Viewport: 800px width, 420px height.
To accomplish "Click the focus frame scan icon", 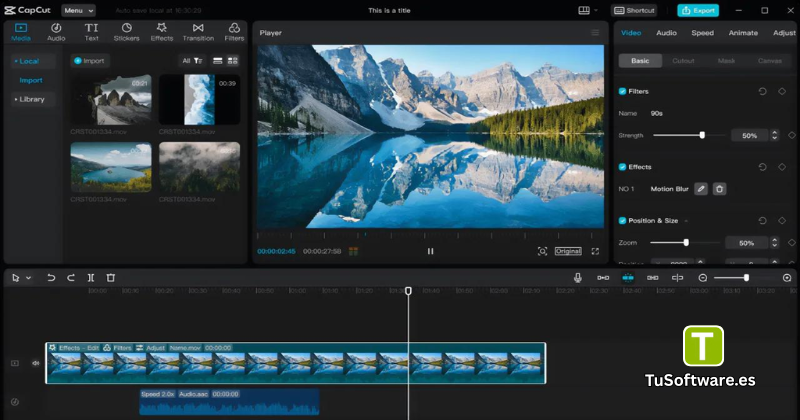I will [542, 251].
